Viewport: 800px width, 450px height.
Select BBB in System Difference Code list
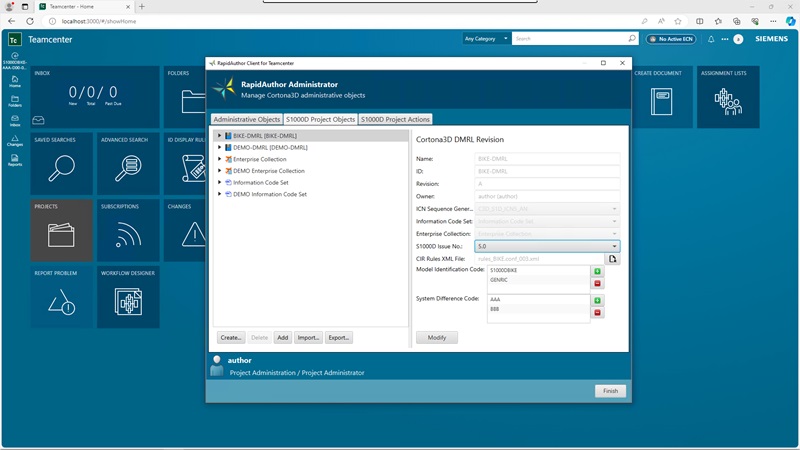538,309
